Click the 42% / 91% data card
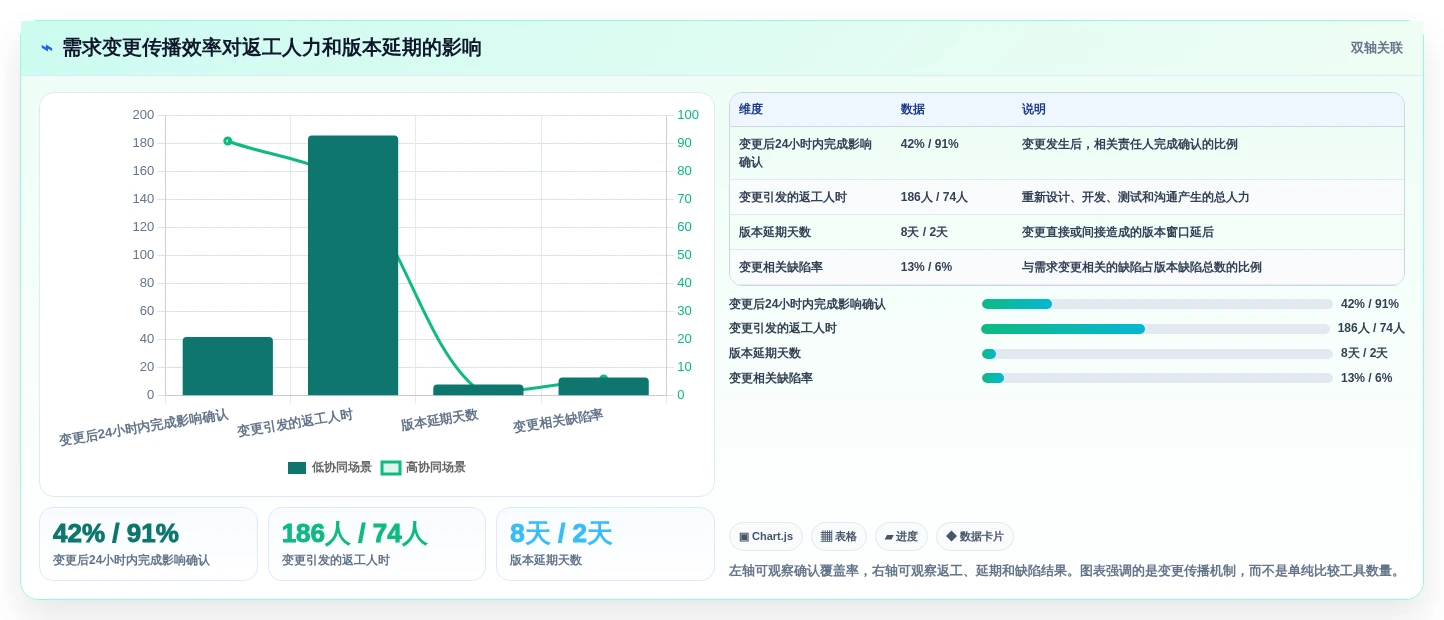This screenshot has height=620, width=1444. pos(148,544)
